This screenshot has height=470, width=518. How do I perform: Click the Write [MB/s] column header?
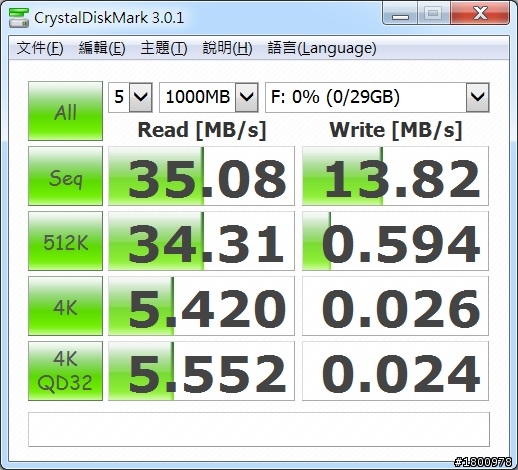point(396,130)
